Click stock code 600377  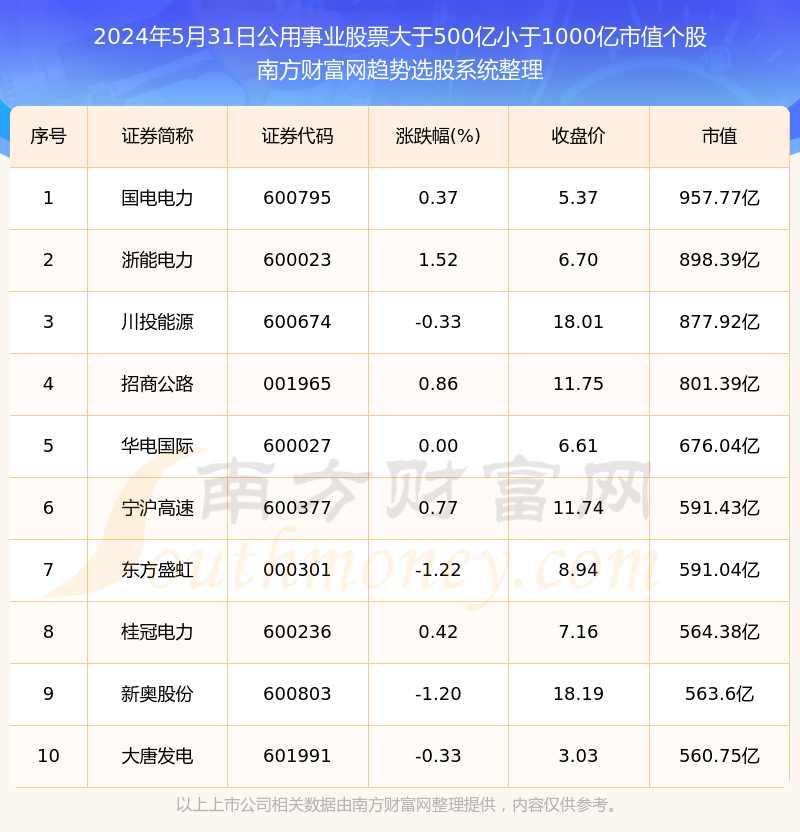[x=297, y=508]
